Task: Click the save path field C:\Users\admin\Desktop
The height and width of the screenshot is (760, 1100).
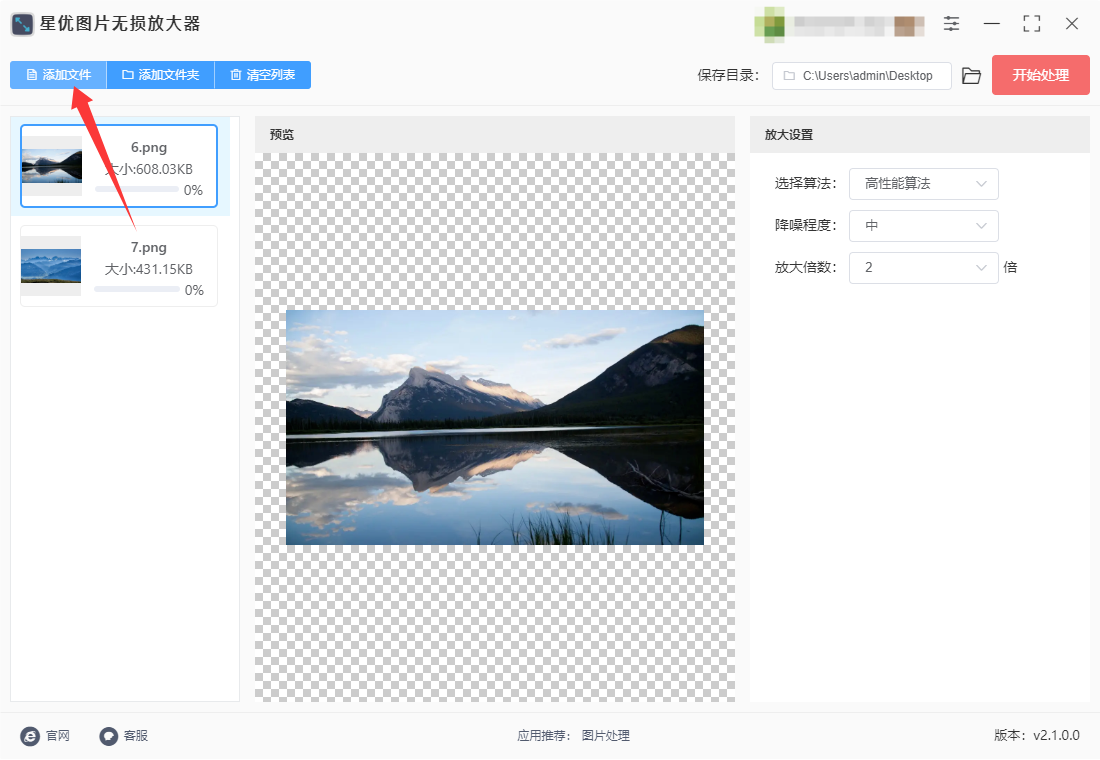Action: pyautogui.click(x=861, y=76)
